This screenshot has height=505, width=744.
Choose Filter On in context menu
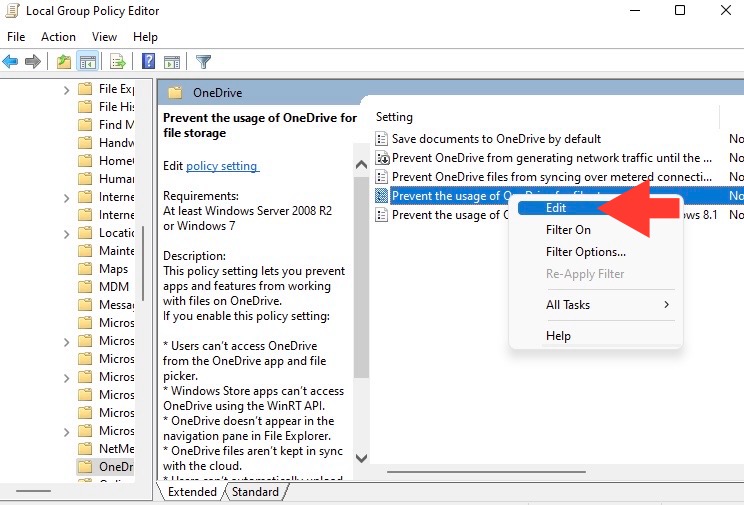(568, 230)
